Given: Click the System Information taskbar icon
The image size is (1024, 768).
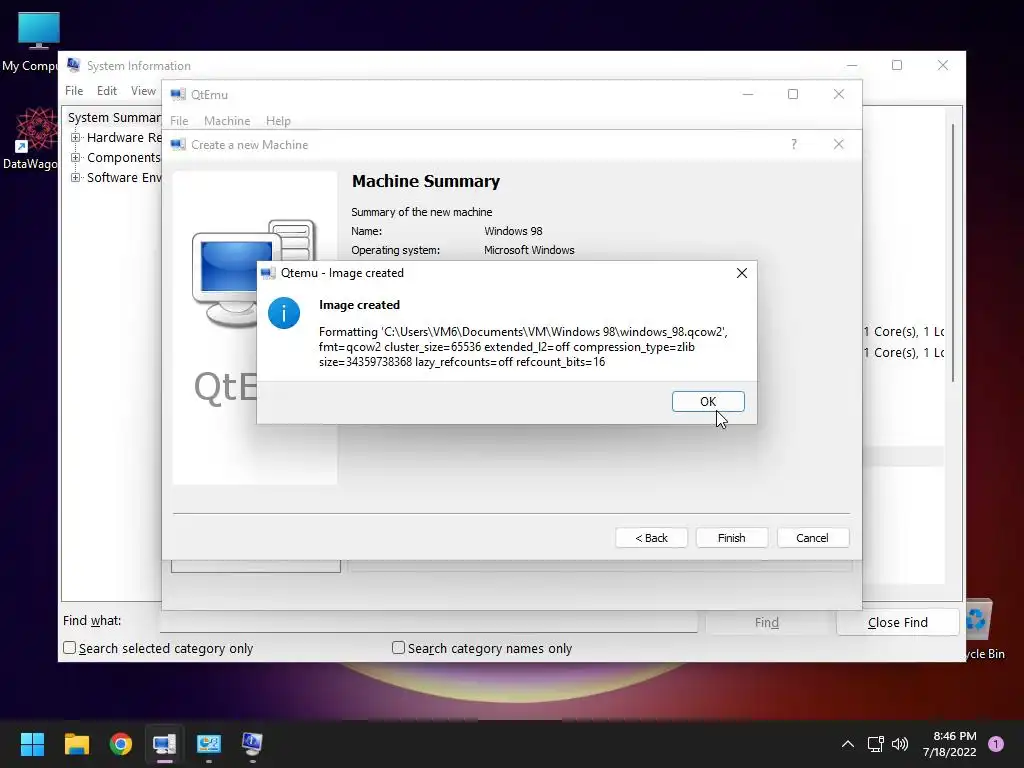Looking at the screenshot, I should (x=253, y=744).
